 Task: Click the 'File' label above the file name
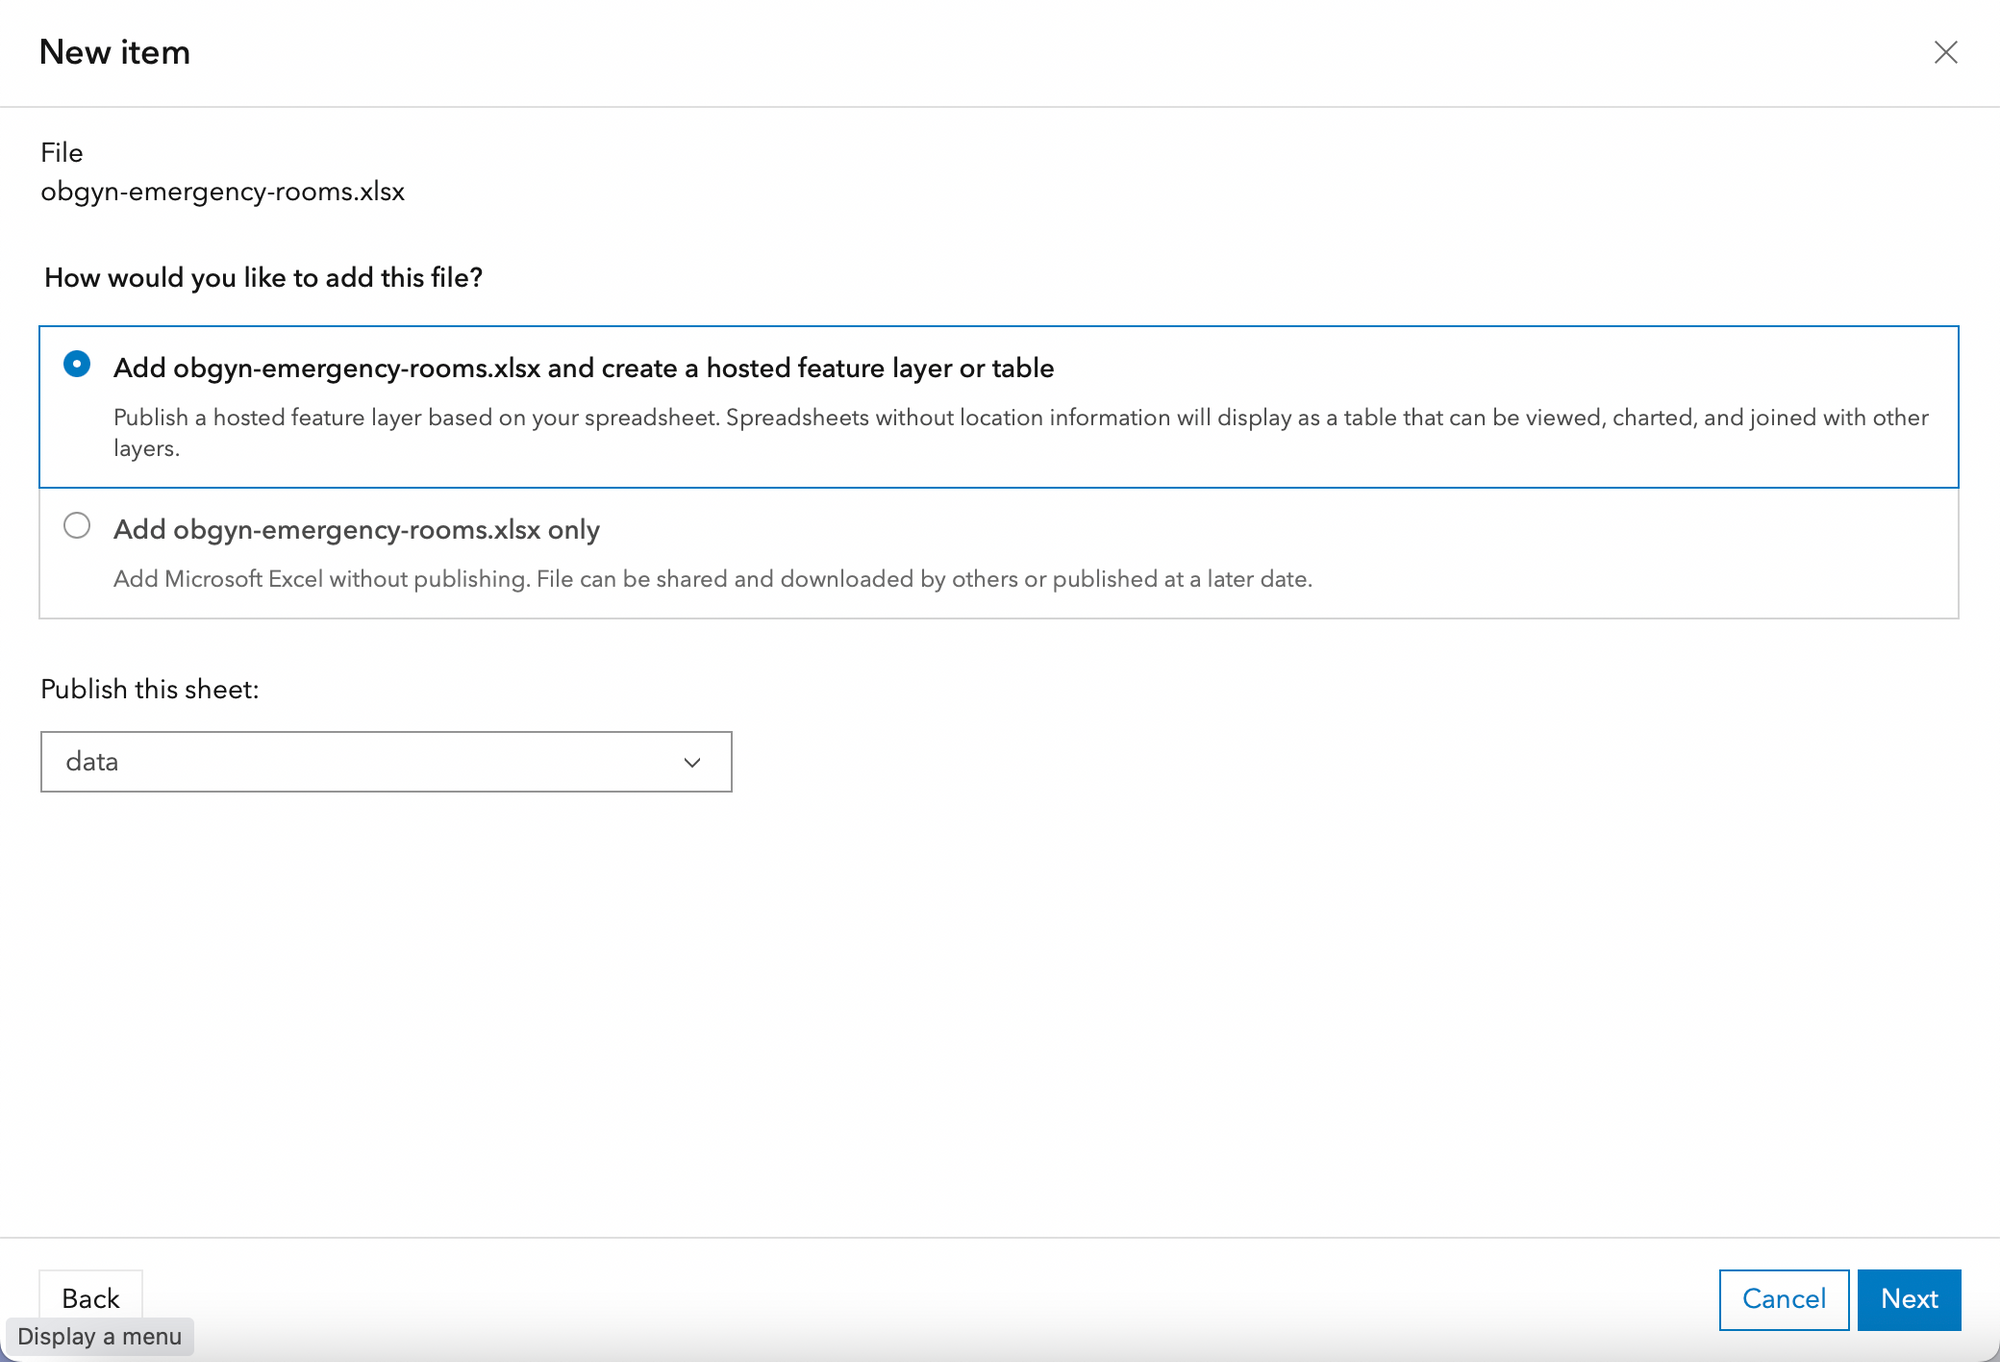(x=61, y=152)
